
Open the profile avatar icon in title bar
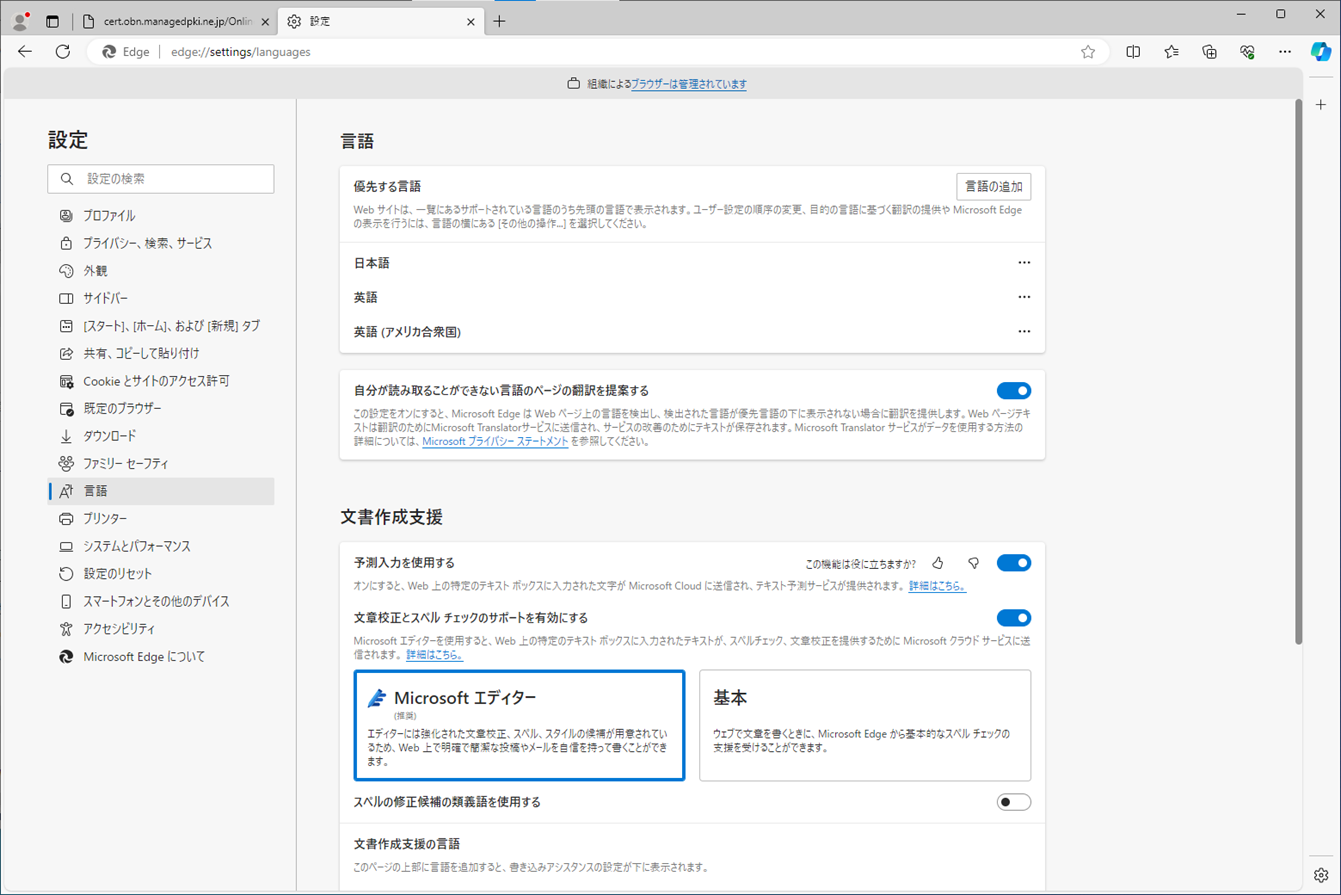tap(20, 21)
